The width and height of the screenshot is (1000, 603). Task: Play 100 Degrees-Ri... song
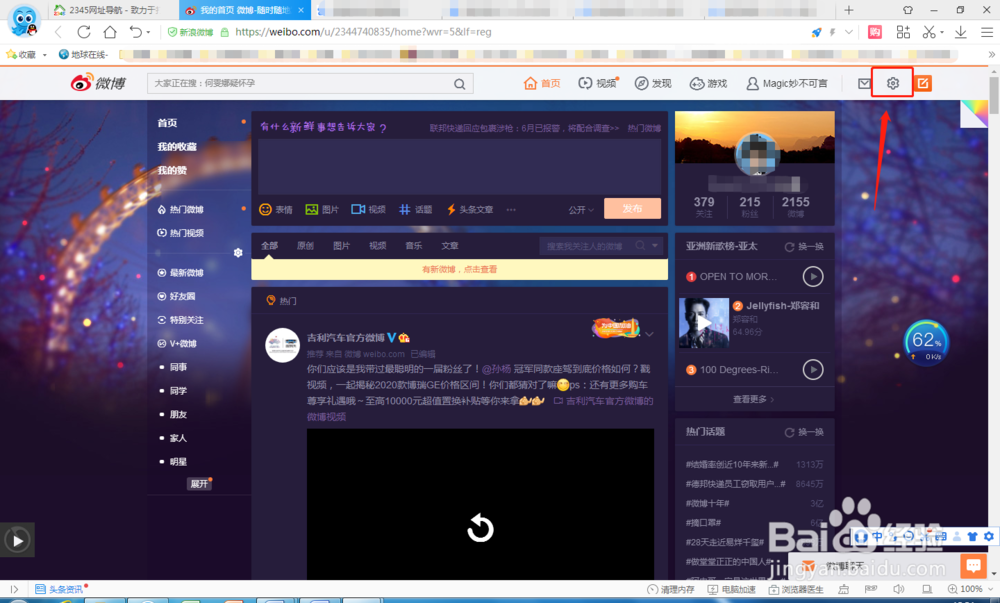[812, 369]
